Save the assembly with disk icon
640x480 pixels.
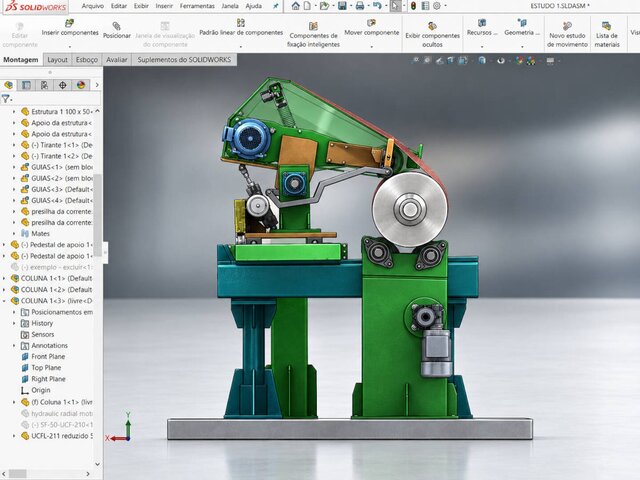[x=342, y=6]
